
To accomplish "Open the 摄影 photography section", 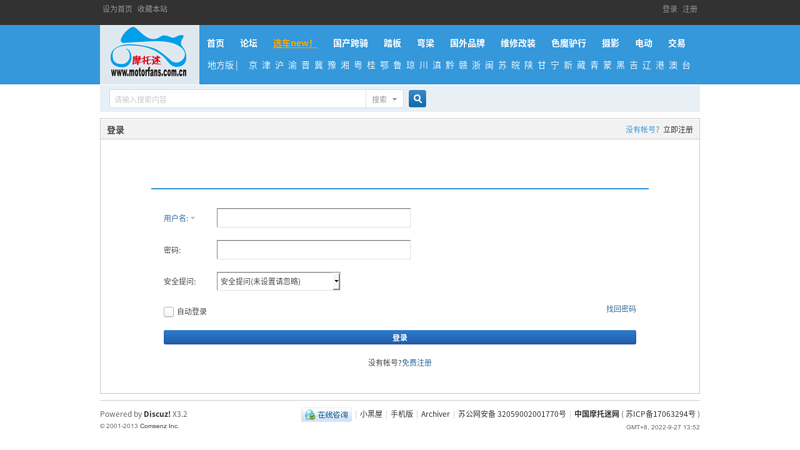I will 610,43.
